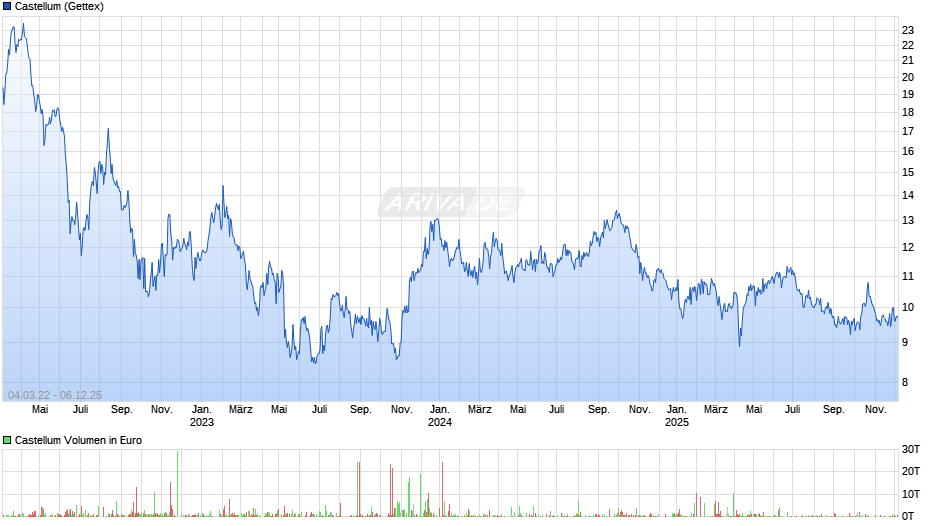Select the 'Castellum Volumen in Euro' label
The height and width of the screenshot is (526, 940).
click(x=79, y=440)
